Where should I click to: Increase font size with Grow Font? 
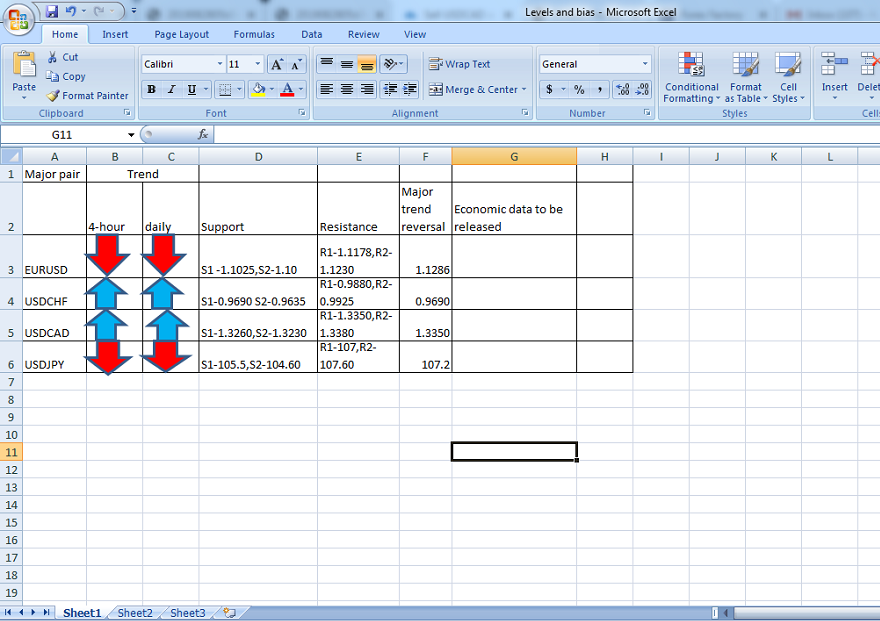tap(277, 65)
